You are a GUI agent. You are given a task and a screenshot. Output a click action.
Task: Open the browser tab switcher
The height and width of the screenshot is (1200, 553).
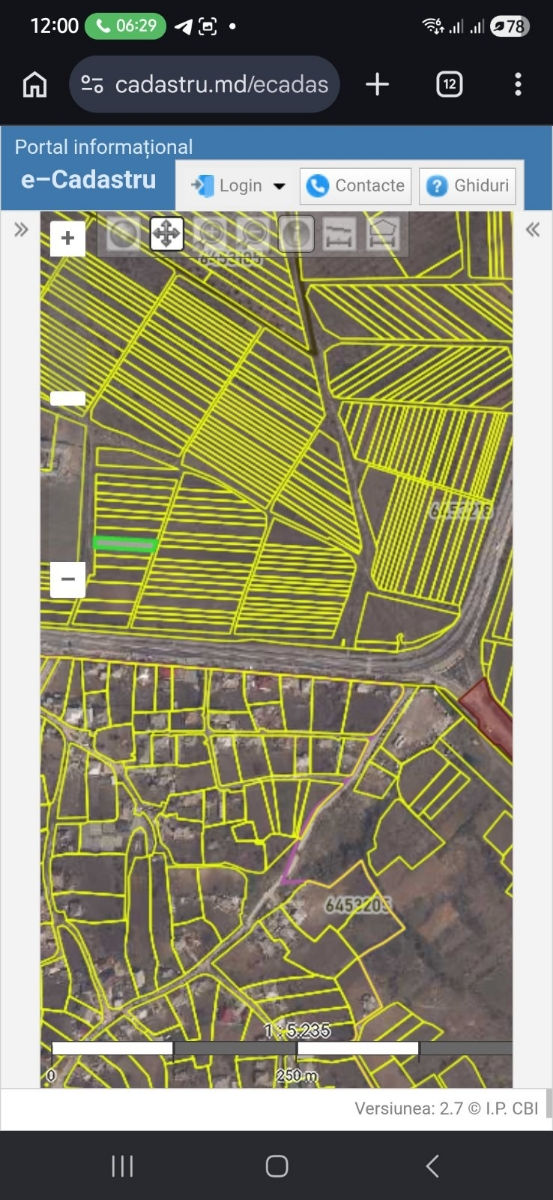pyautogui.click(x=449, y=85)
